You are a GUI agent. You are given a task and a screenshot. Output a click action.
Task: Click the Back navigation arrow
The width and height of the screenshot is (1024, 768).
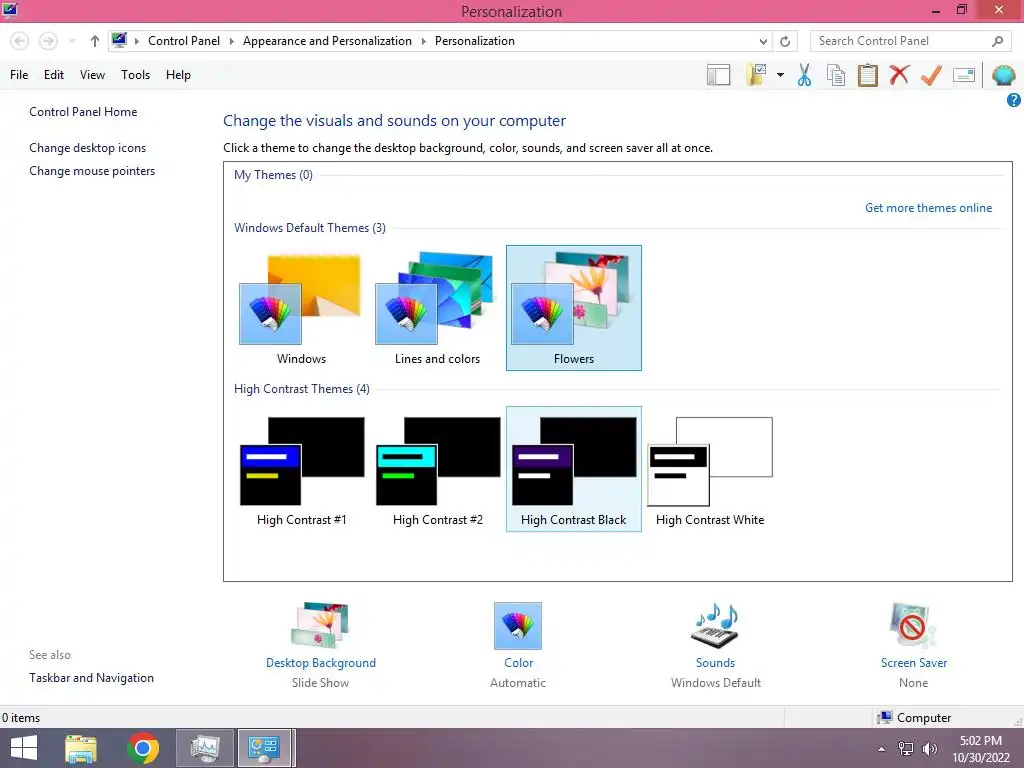pos(20,41)
